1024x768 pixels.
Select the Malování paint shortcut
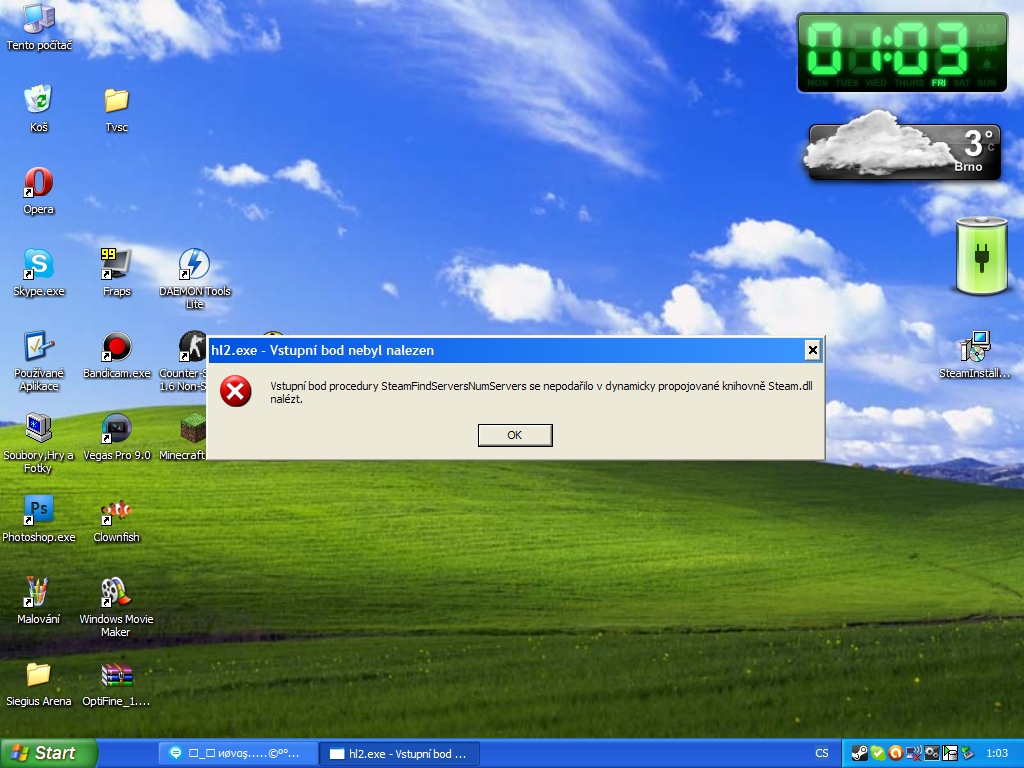[39, 601]
